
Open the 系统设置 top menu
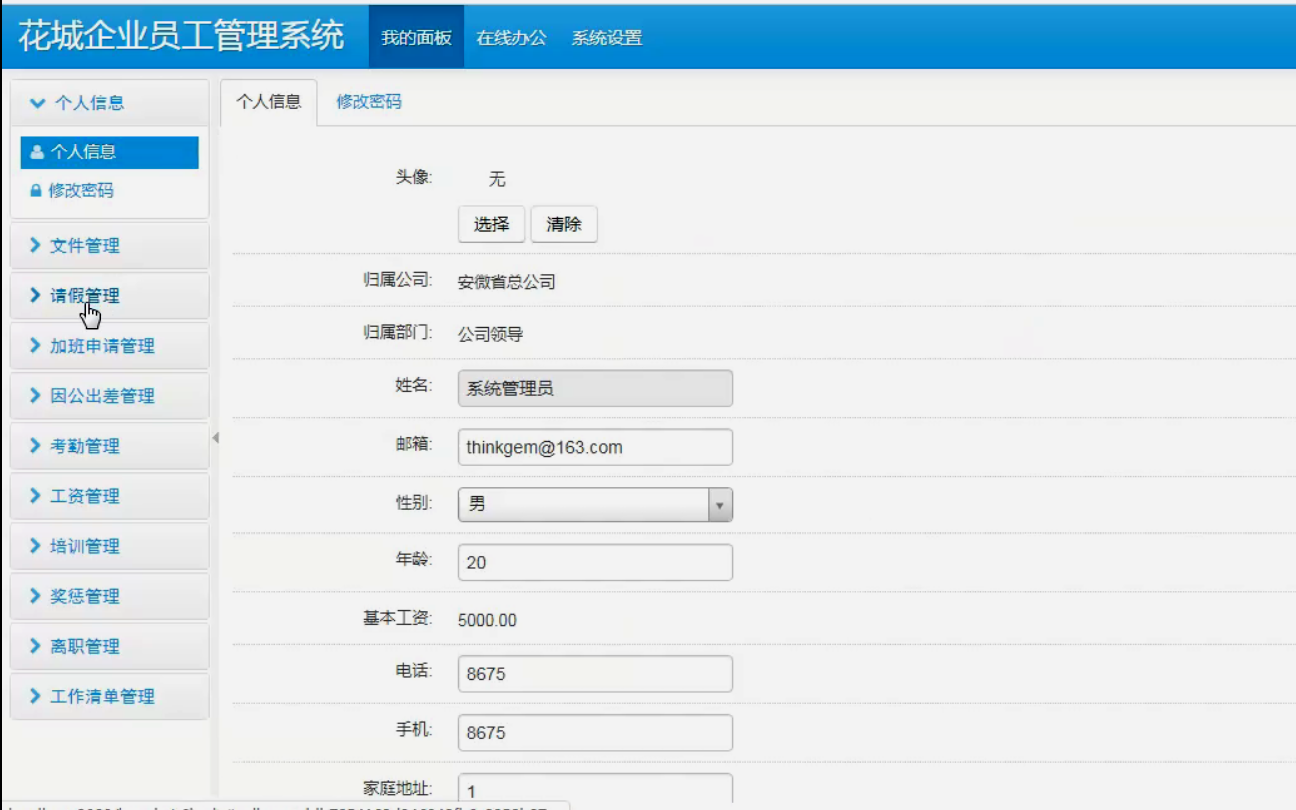click(x=607, y=38)
